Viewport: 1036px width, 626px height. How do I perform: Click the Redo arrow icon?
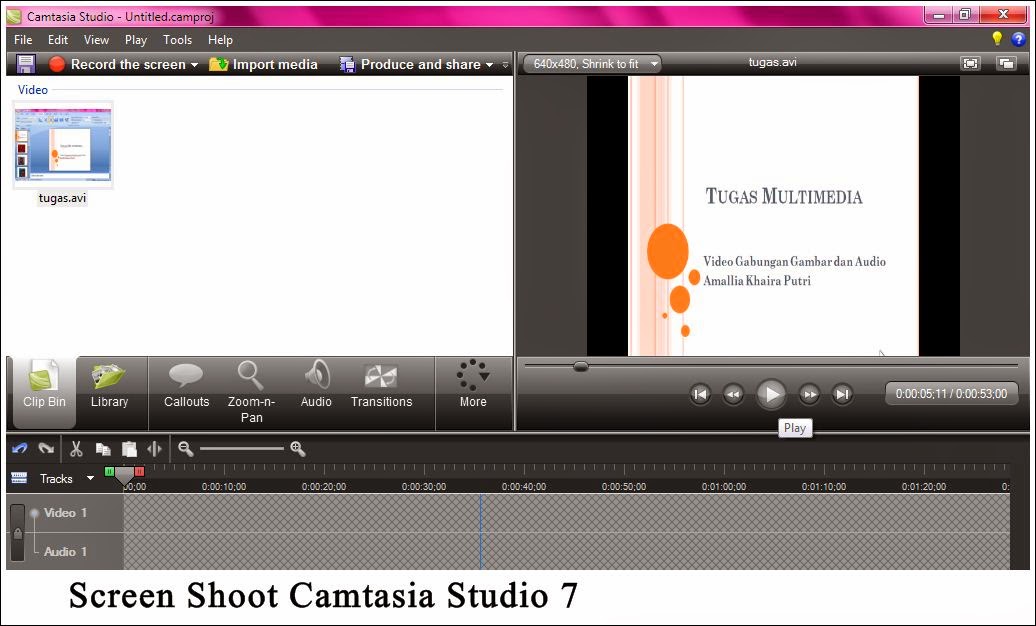[x=46, y=449]
